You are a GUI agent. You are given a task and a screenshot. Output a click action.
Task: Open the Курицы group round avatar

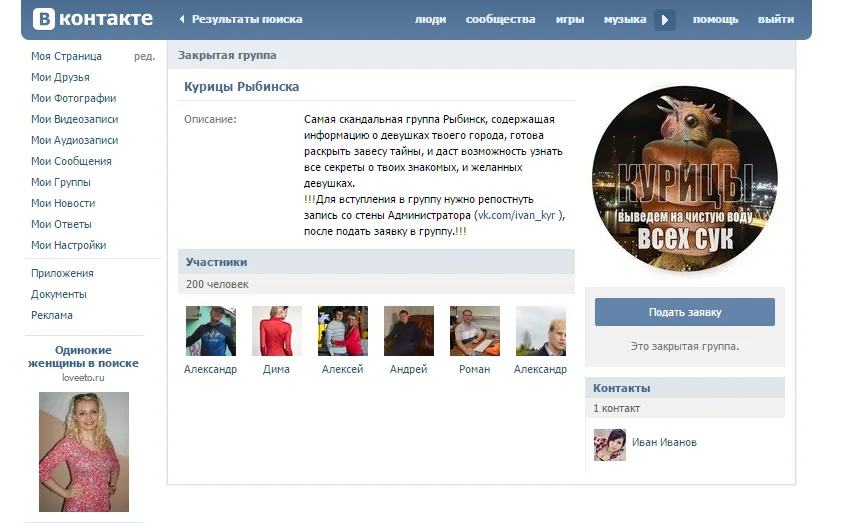[685, 179]
